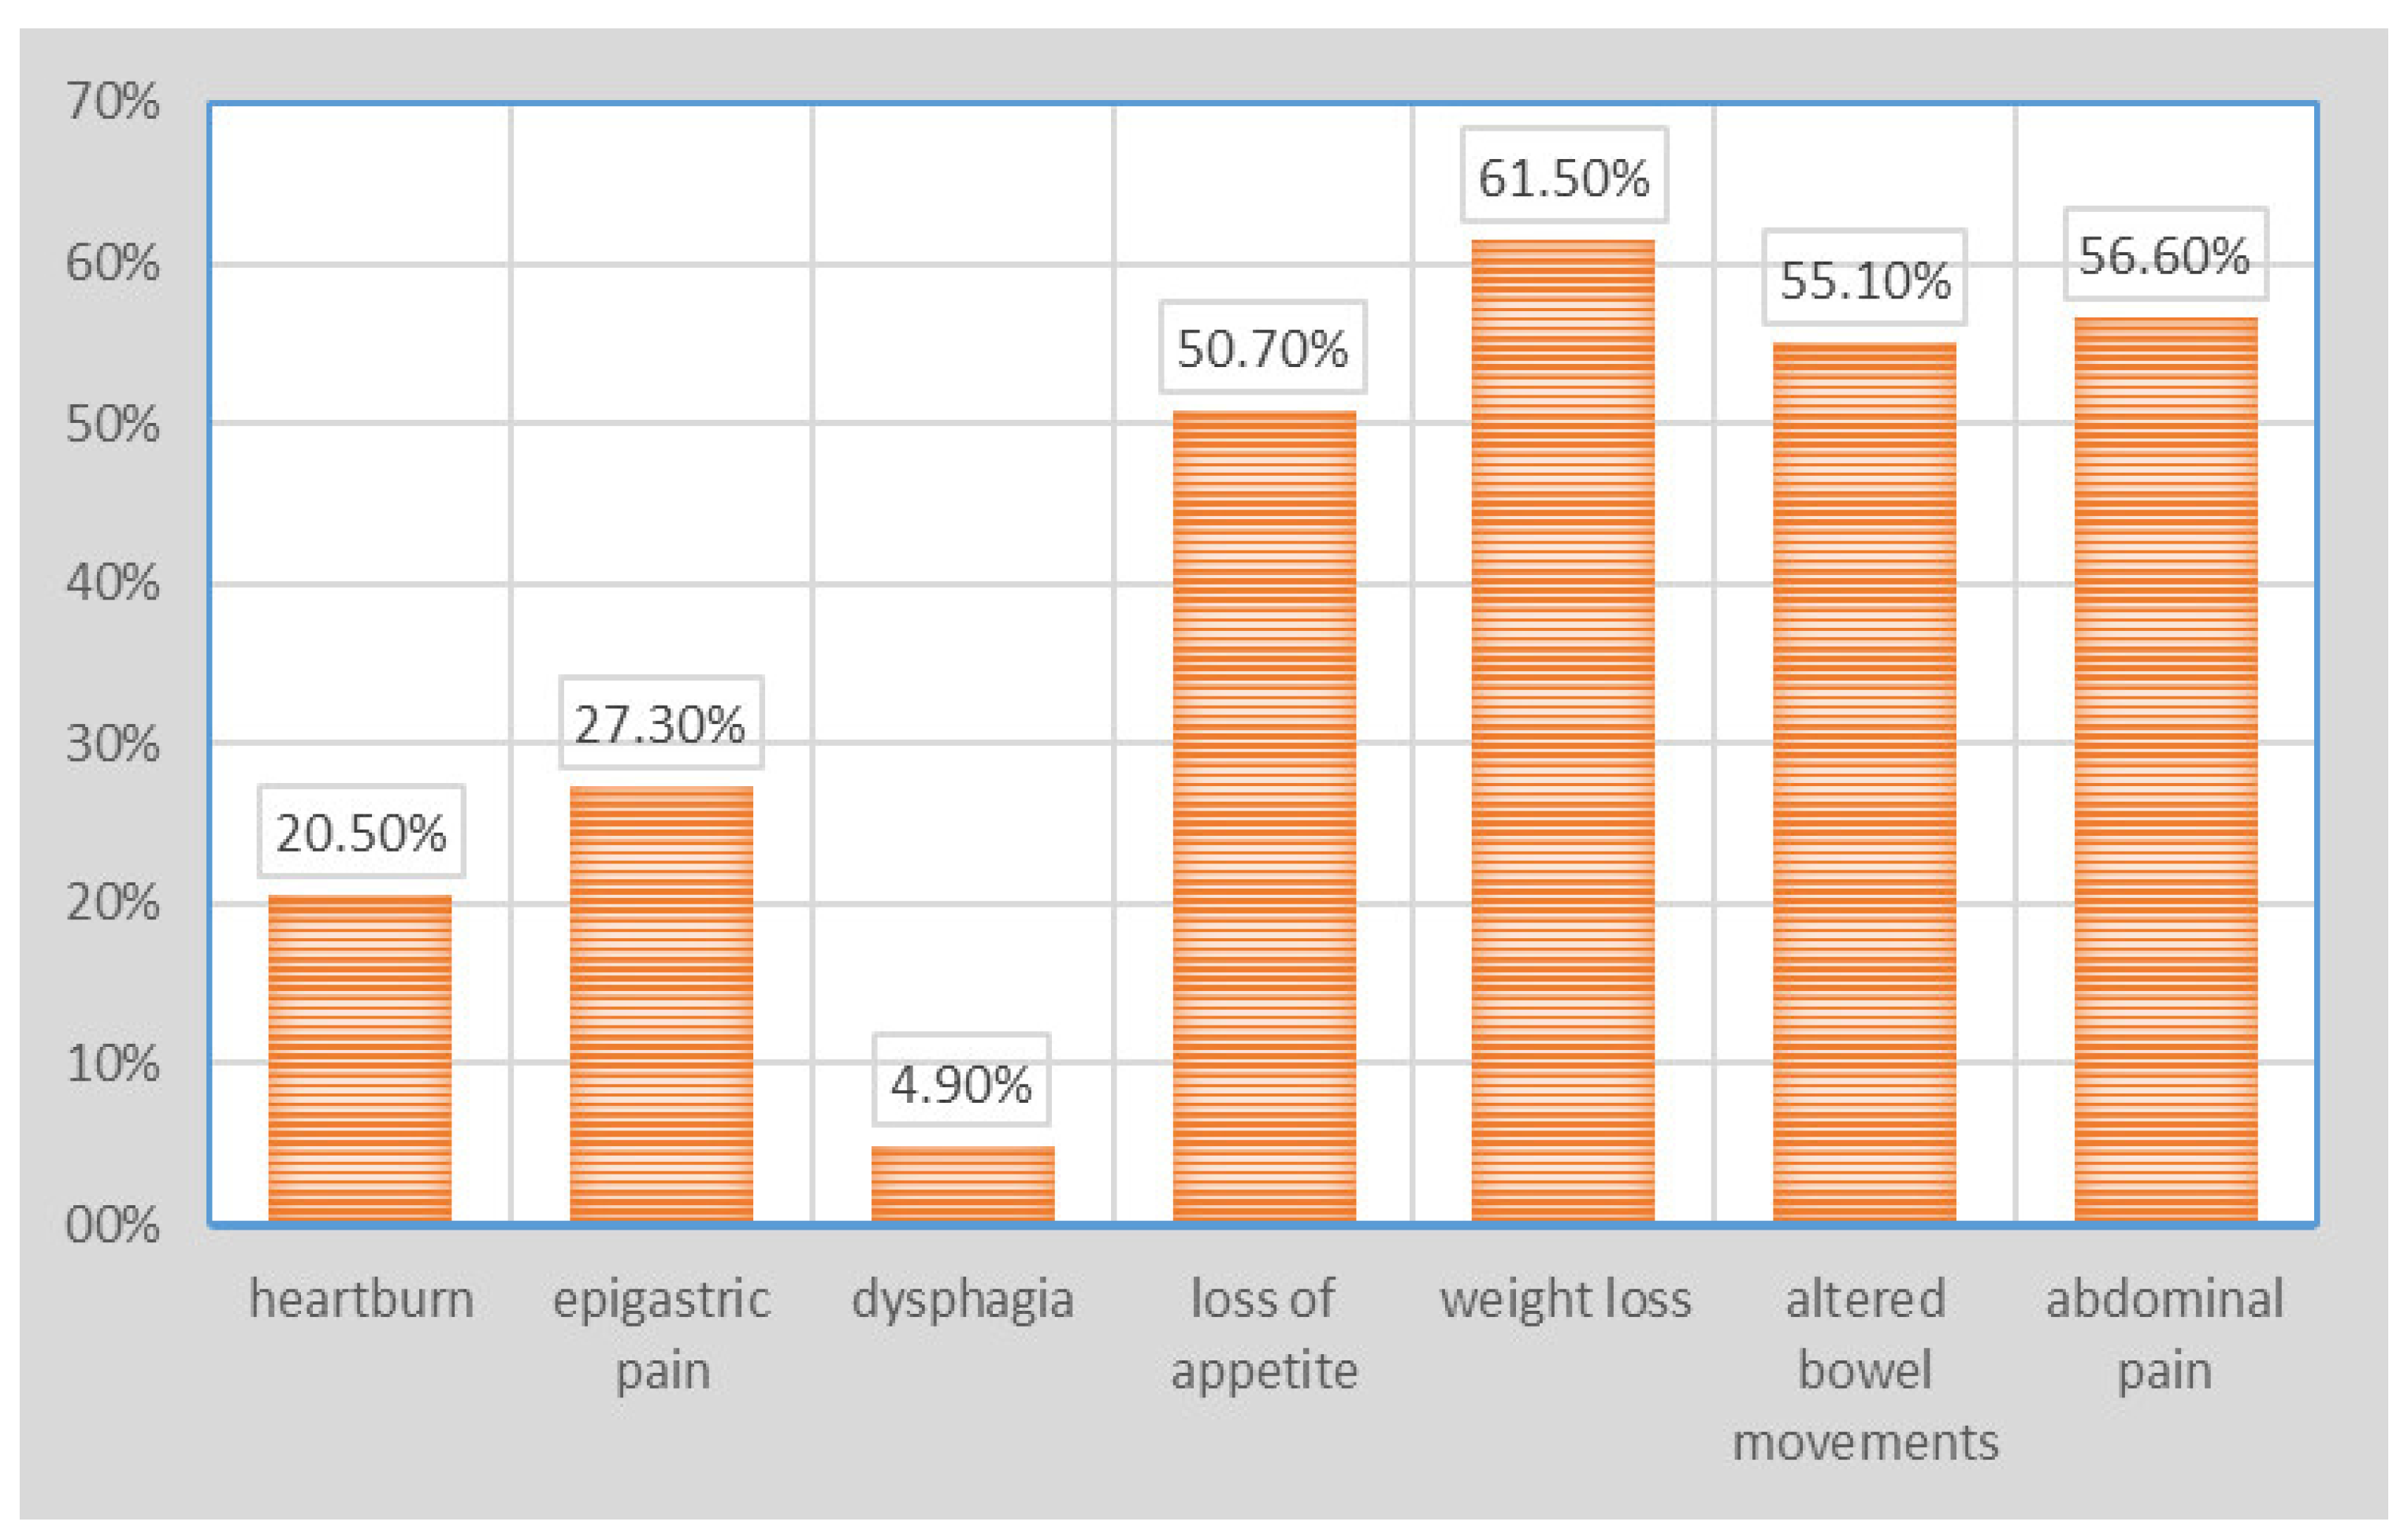Click the 00% axis label
Screen dimensions: 2404x1540
[x=112, y=1224]
